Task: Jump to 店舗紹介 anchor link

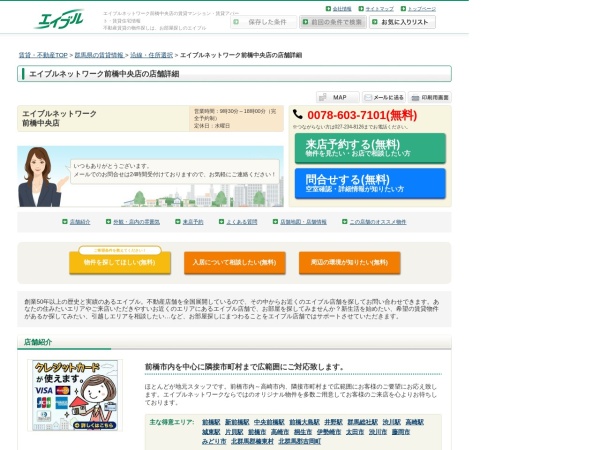Action: point(80,222)
